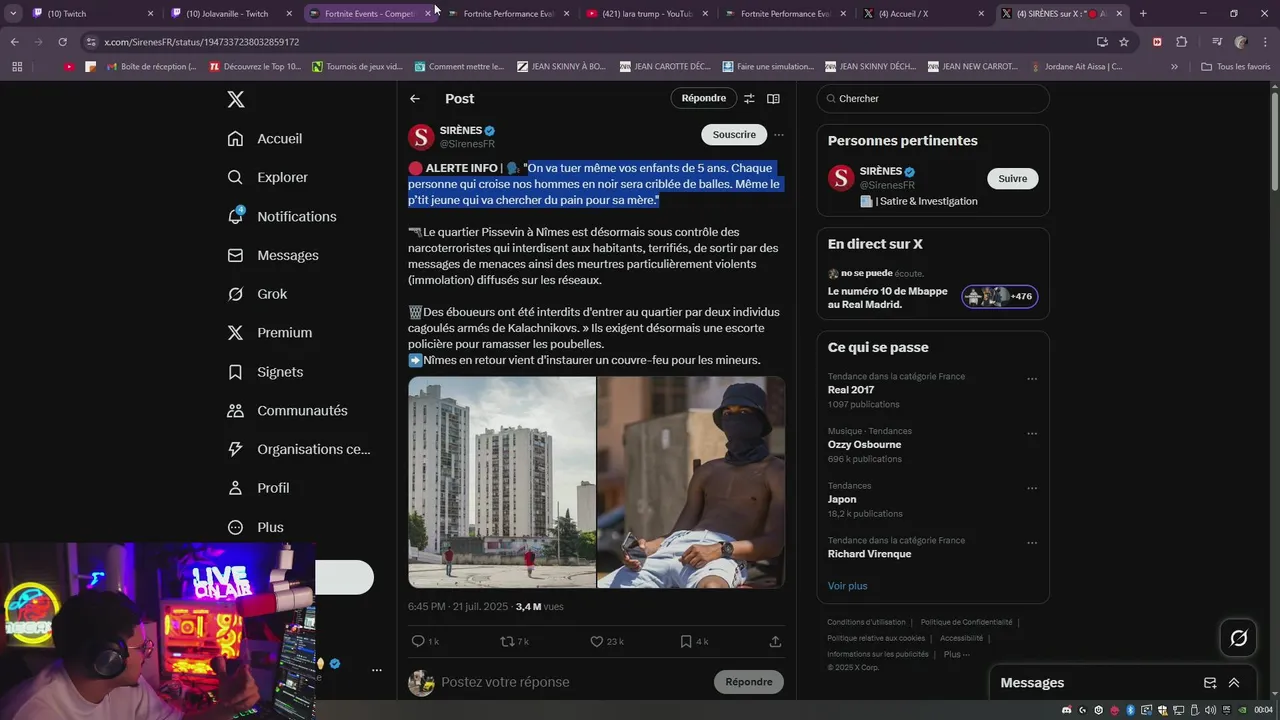
Task: Open the tower blocks photo
Action: 502,482
